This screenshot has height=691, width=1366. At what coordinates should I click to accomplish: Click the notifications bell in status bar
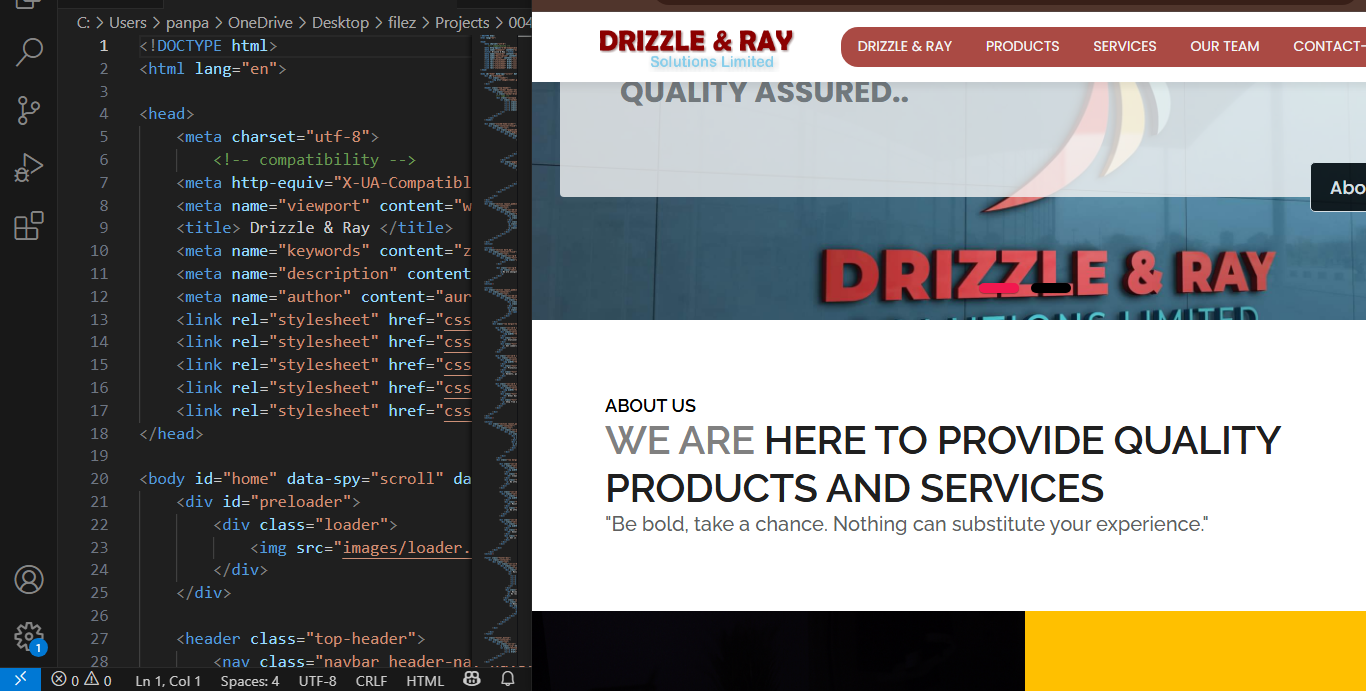click(507, 680)
